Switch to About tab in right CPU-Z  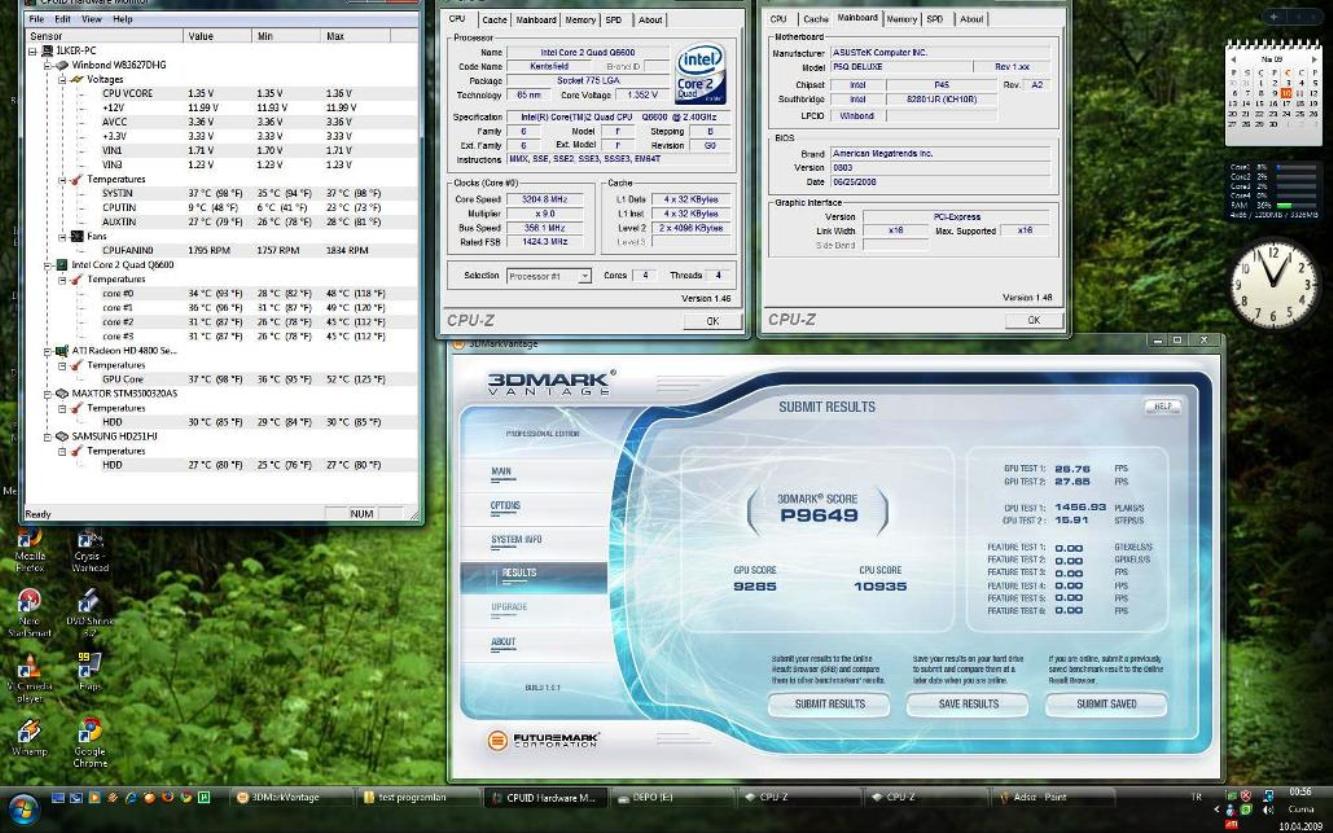click(x=972, y=19)
